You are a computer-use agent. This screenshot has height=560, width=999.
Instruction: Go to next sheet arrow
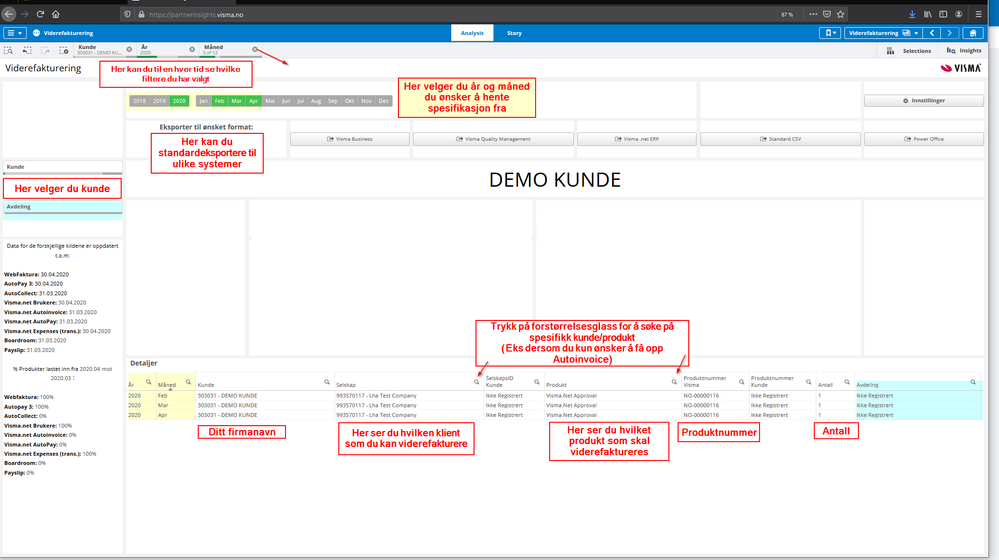(x=949, y=33)
